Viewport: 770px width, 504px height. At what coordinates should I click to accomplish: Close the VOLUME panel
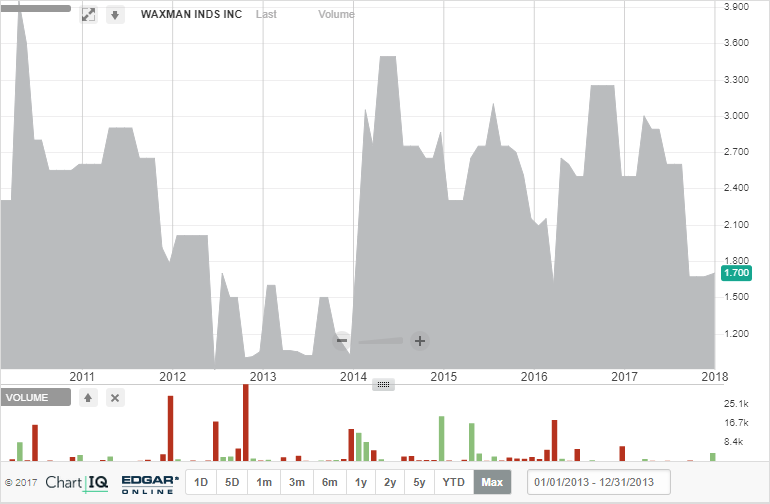tap(115, 397)
